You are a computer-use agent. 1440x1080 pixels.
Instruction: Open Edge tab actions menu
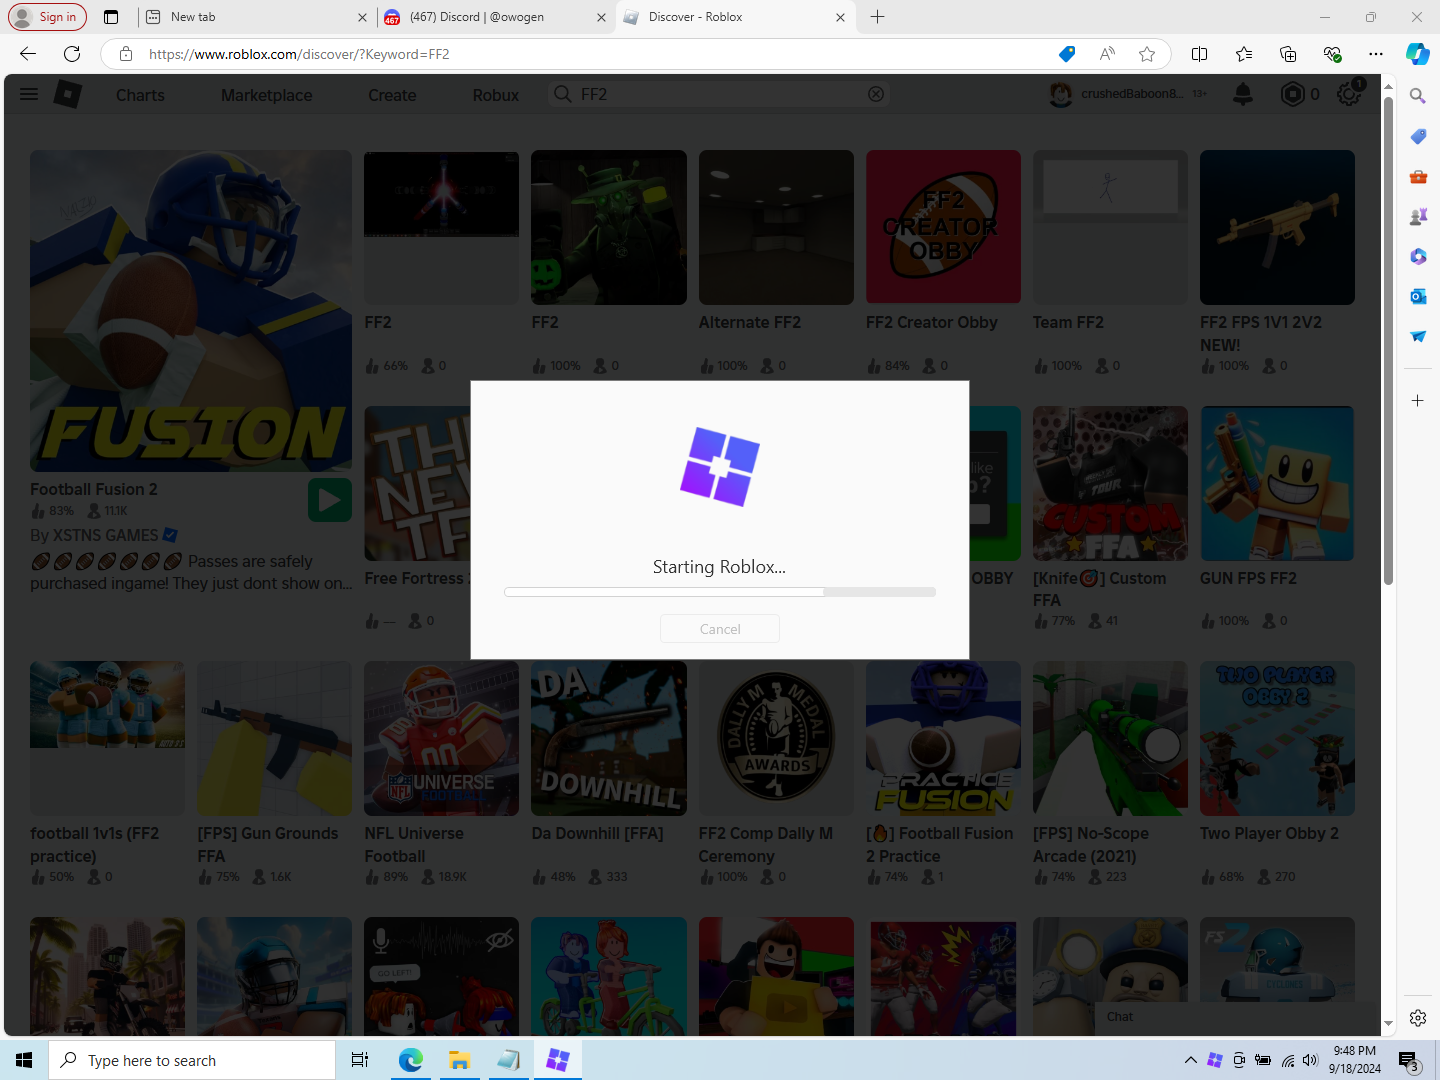point(111,17)
